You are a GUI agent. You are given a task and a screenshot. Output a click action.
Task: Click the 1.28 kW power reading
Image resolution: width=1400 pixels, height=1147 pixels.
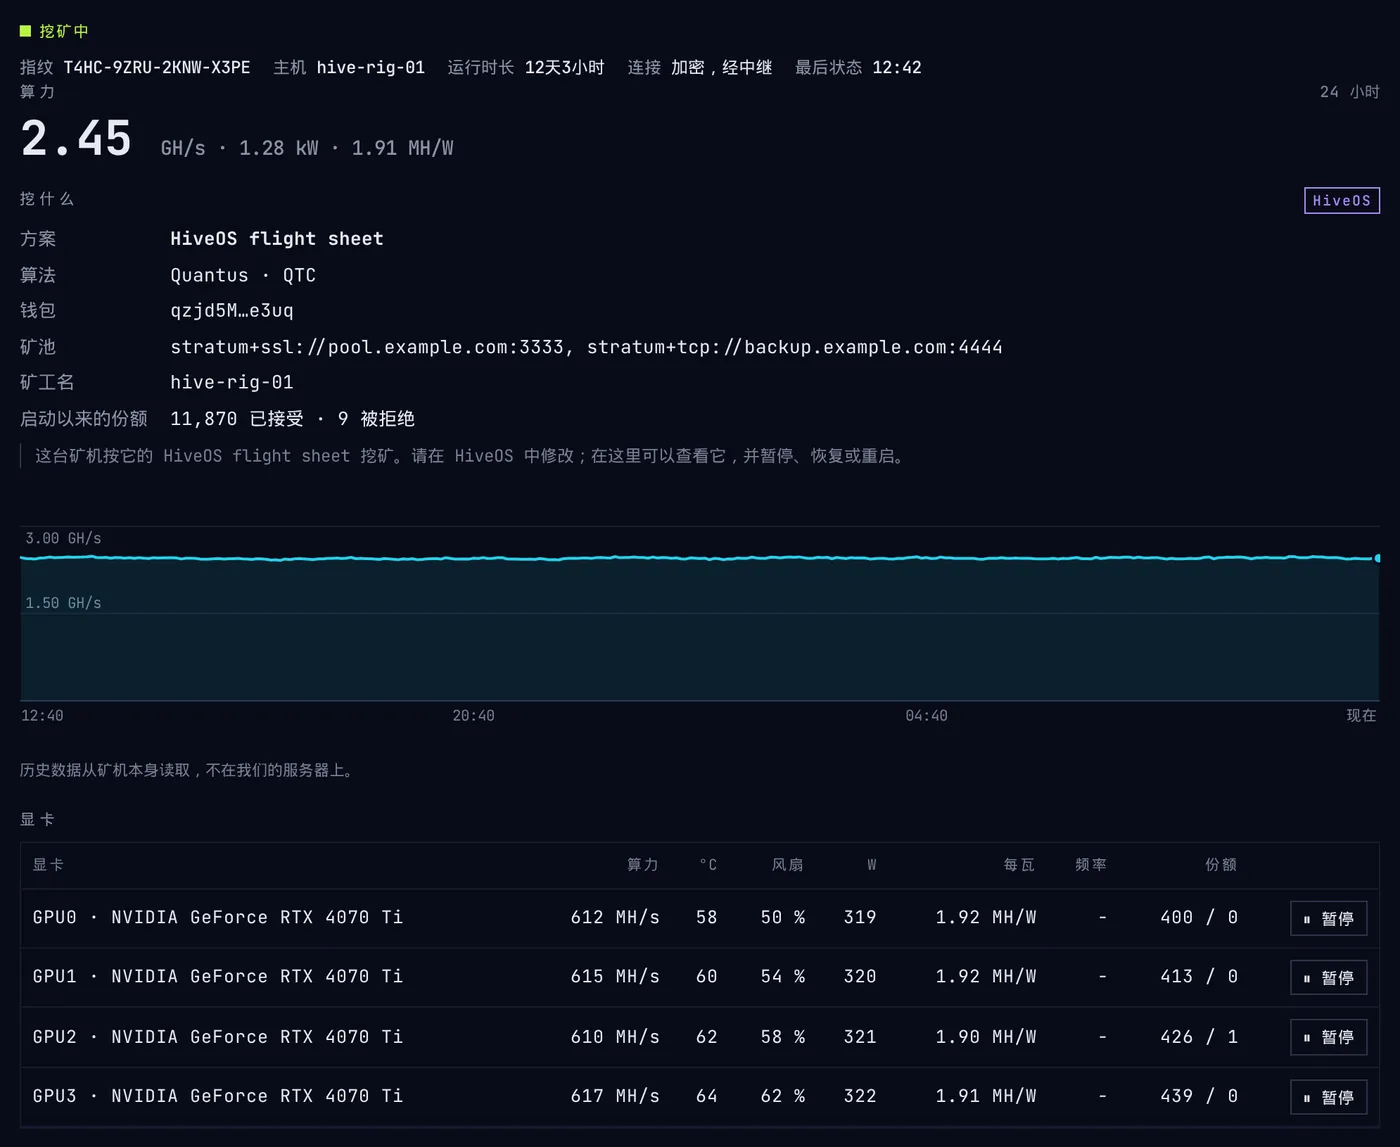pyautogui.click(x=278, y=148)
